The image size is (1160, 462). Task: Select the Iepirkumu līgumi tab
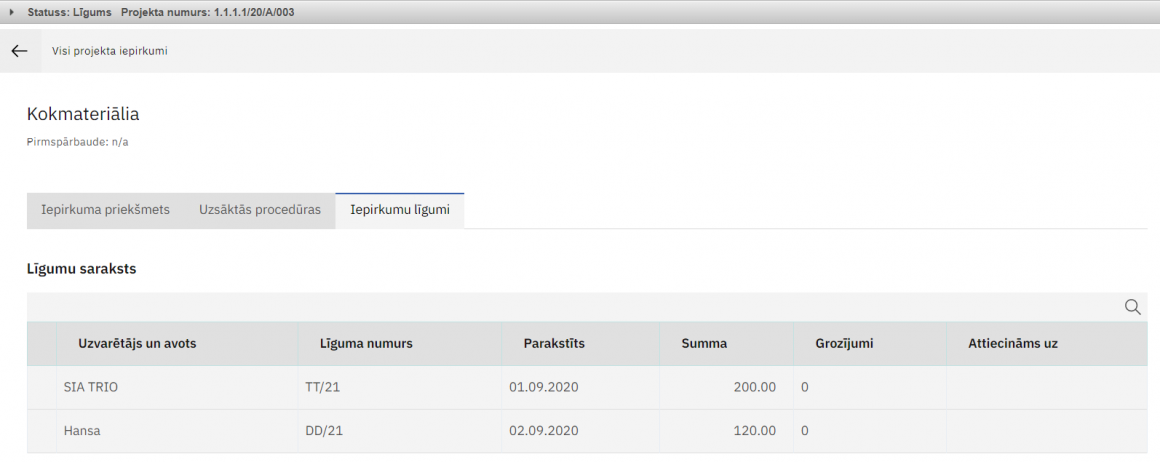399,210
